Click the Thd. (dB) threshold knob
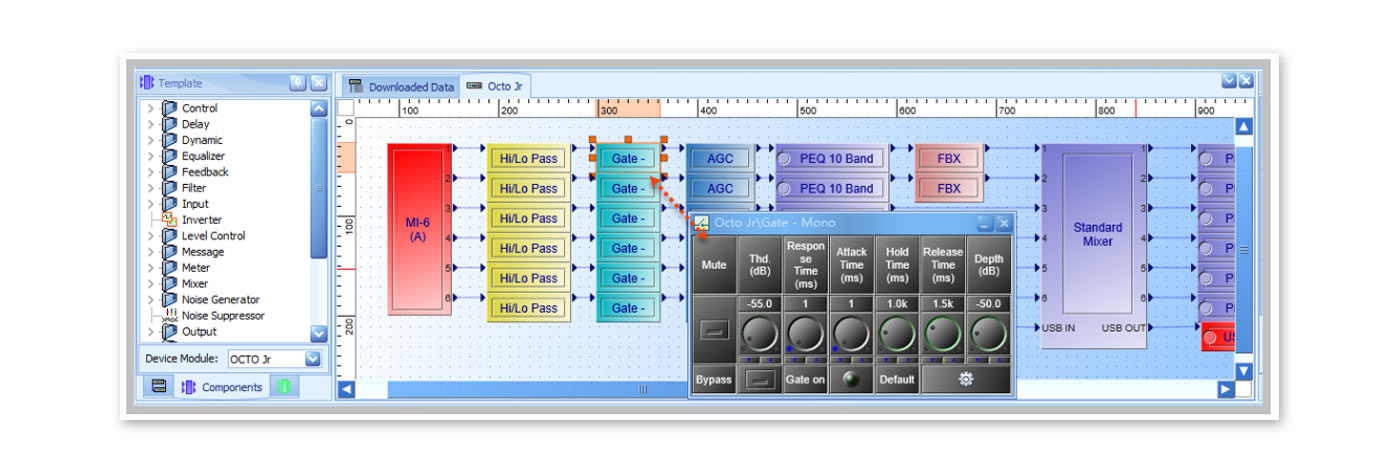The width and height of the screenshot is (1400, 460). tap(759, 333)
